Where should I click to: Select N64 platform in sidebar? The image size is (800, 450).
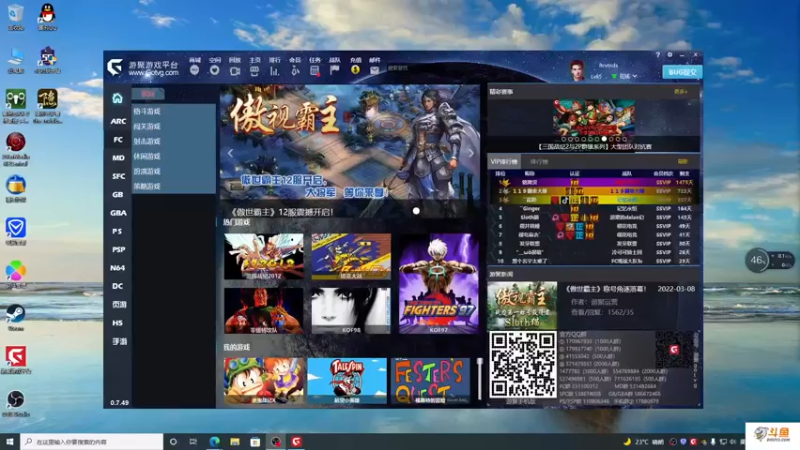[x=118, y=268]
